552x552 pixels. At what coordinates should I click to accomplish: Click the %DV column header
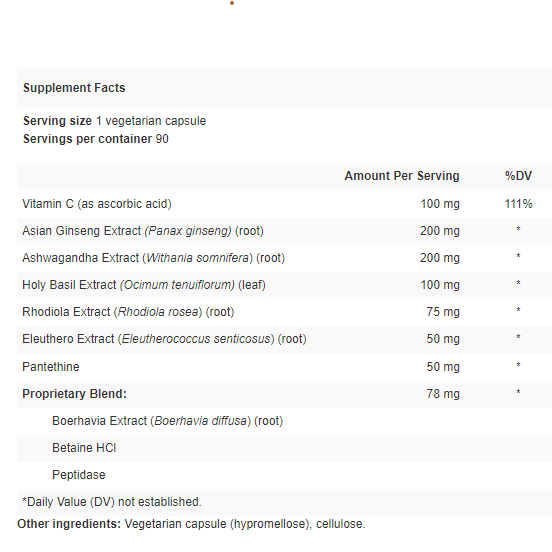[x=518, y=176]
